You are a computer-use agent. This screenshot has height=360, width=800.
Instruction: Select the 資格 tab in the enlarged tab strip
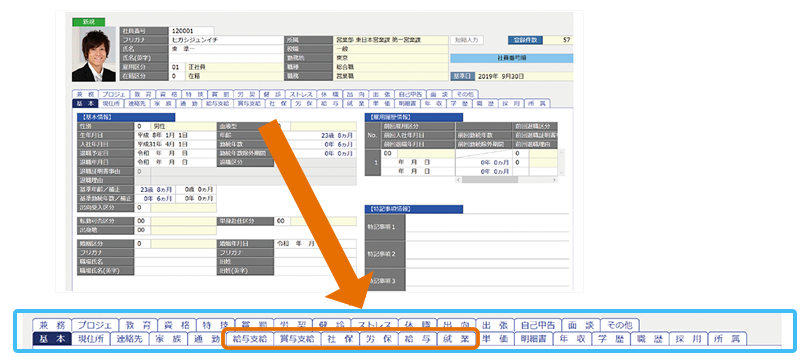[177, 325]
